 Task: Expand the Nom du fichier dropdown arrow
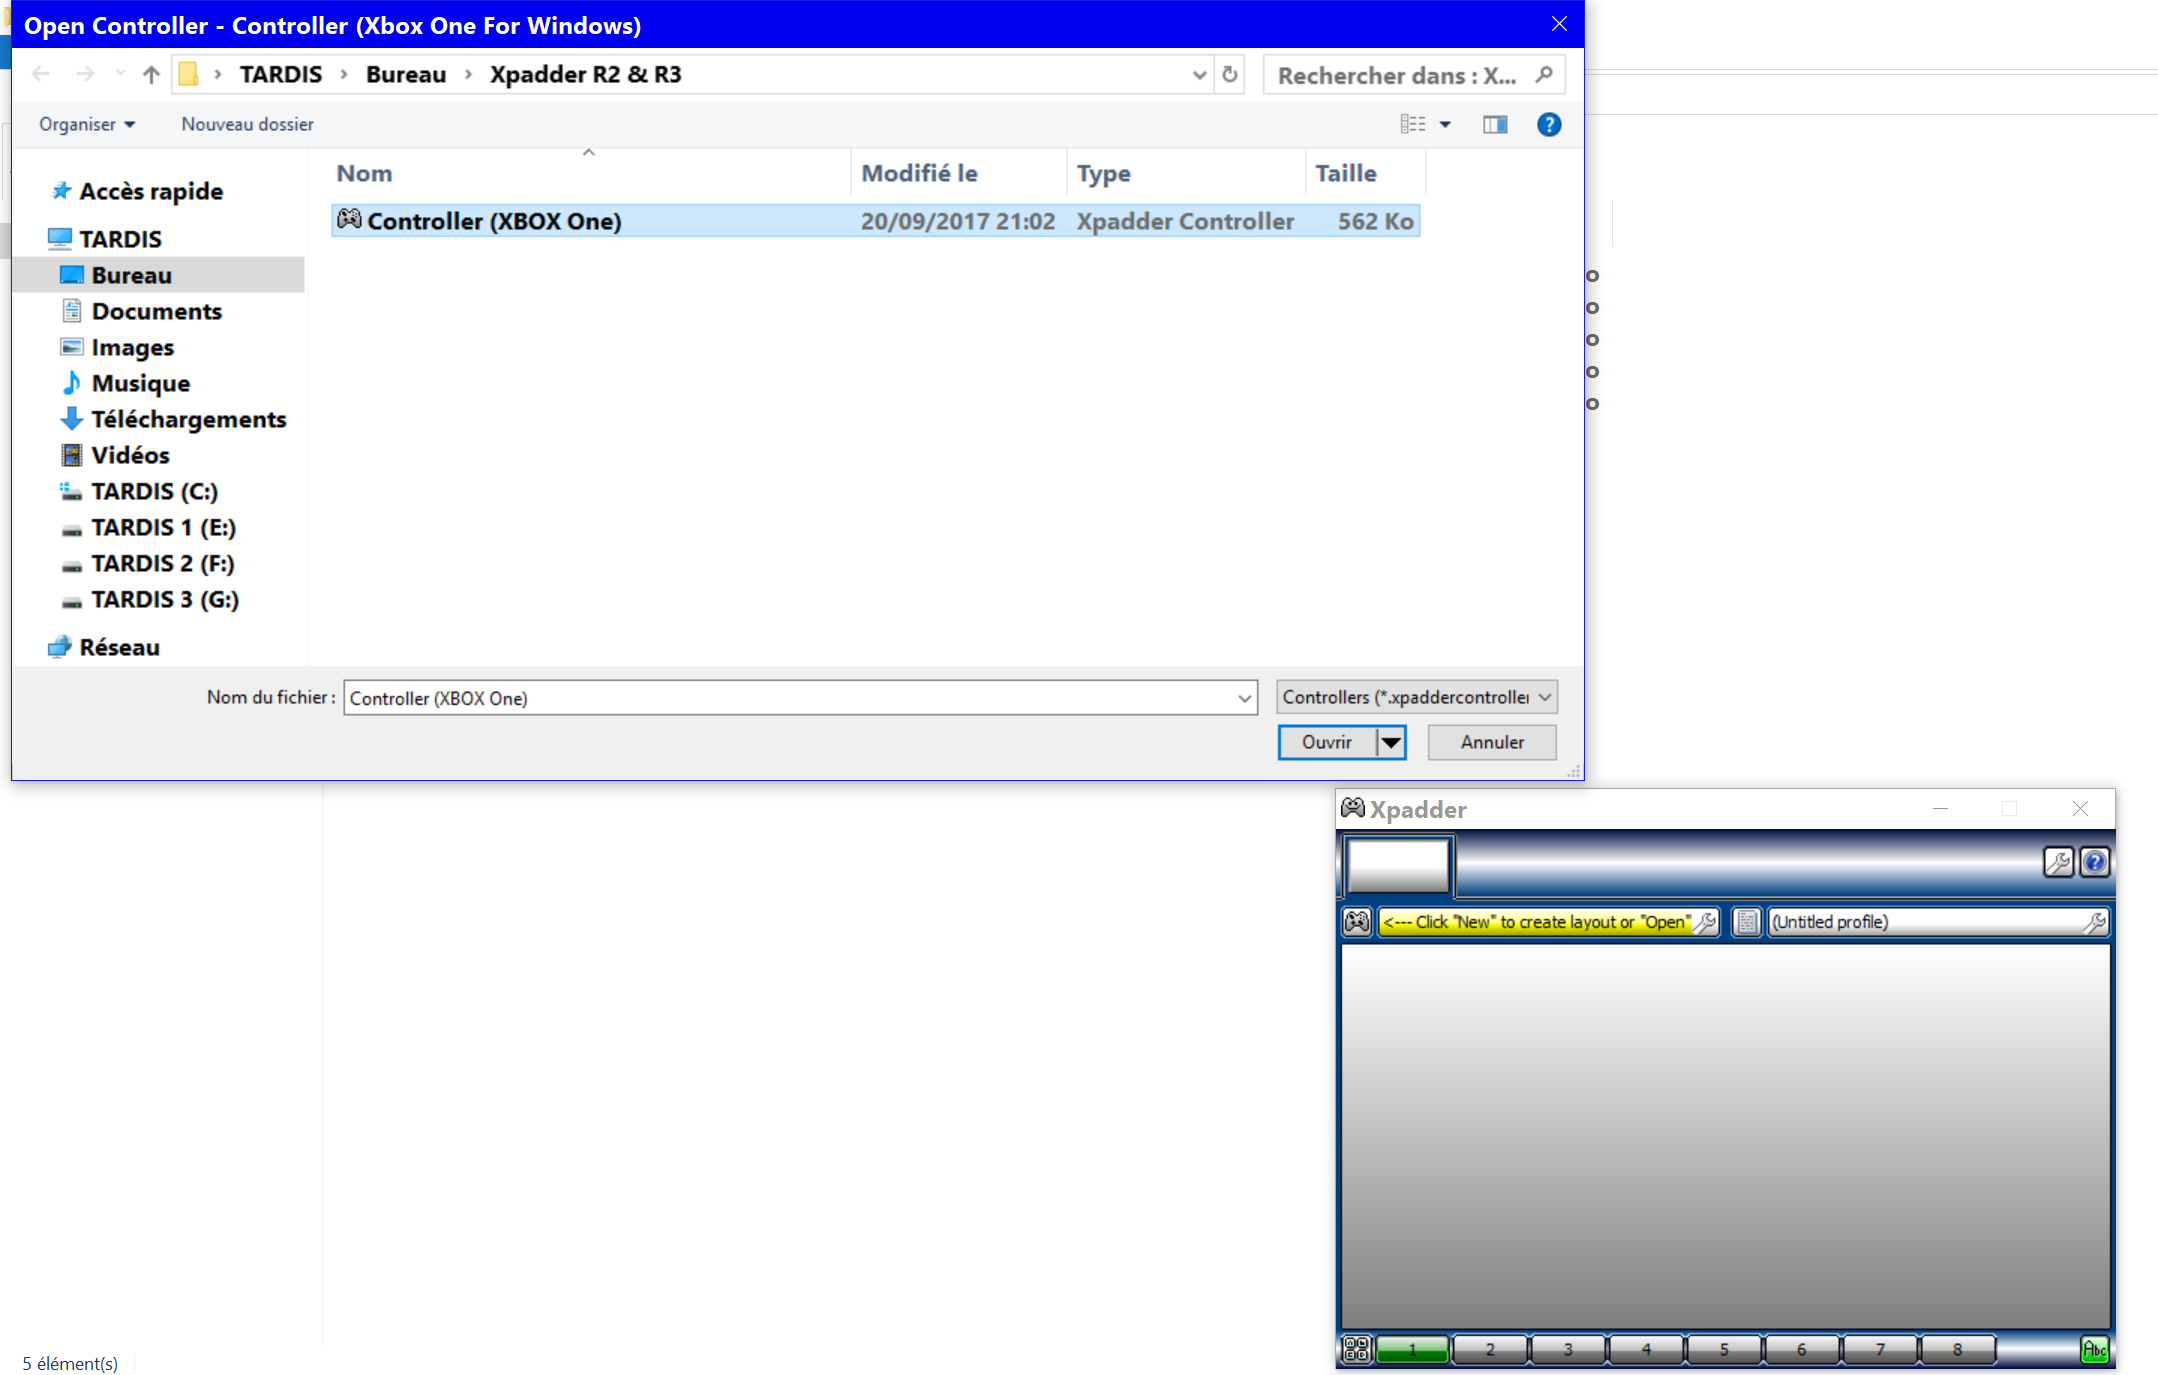[x=1245, y=698]
